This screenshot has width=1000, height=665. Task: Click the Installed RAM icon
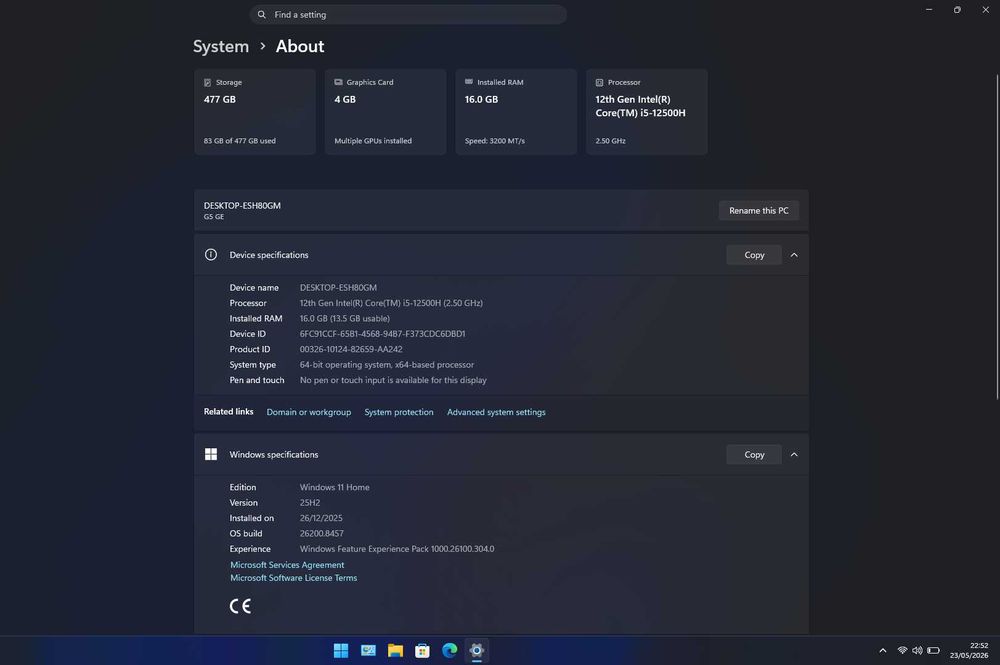(x=469, y=82)
